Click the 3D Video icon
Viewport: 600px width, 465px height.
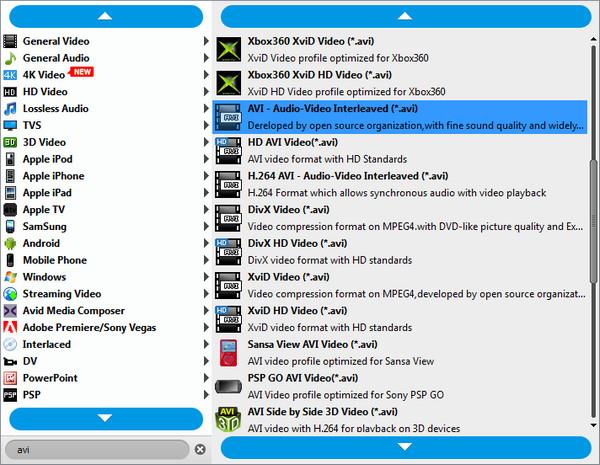10,142
